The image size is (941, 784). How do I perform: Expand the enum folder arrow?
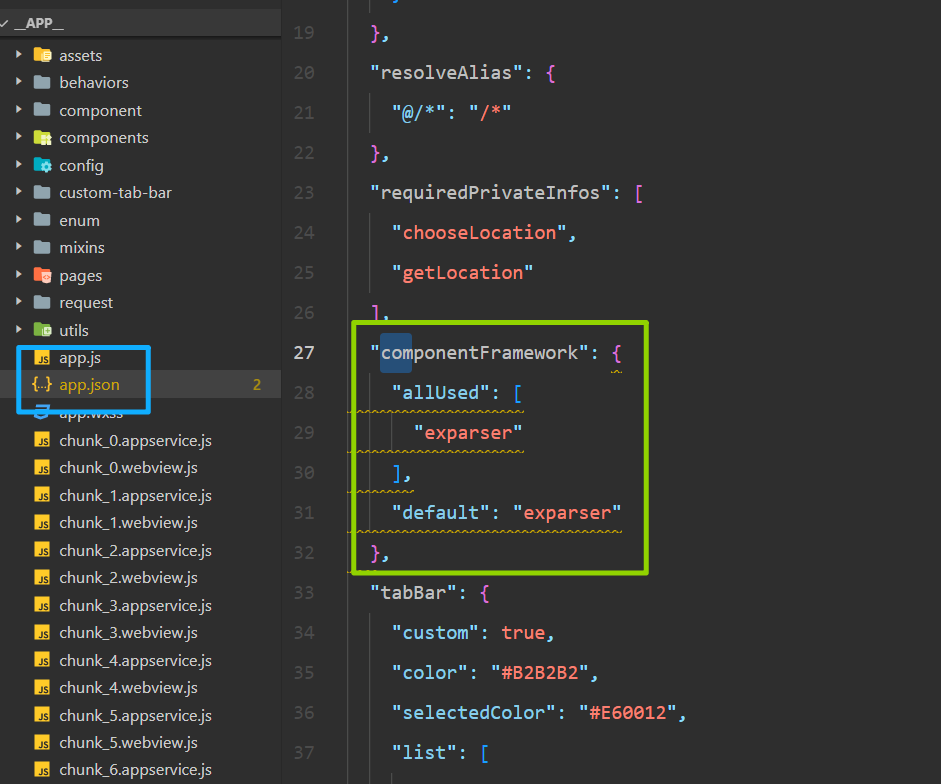(19, 220)
